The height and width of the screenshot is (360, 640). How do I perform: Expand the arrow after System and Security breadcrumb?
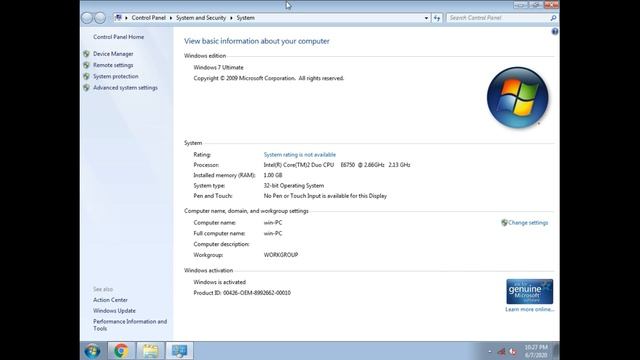tap(231, 18)
